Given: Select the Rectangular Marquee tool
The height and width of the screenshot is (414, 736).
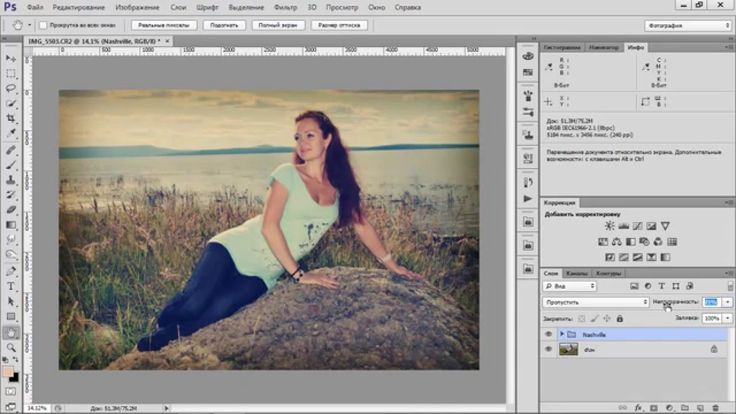Looking at the screenshot, I should [11, 74].
